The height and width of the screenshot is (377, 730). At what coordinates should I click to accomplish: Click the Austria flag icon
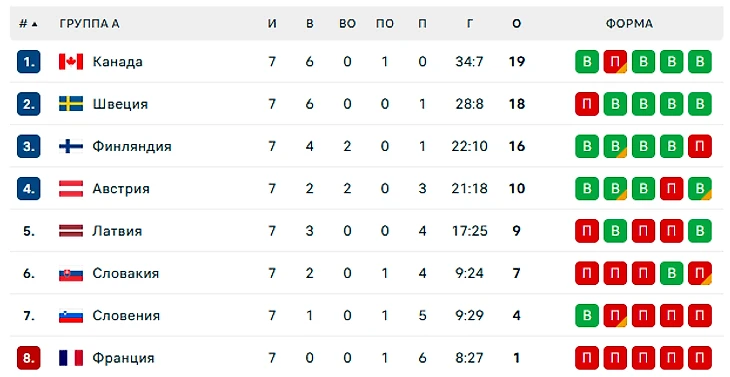[71, 188]
